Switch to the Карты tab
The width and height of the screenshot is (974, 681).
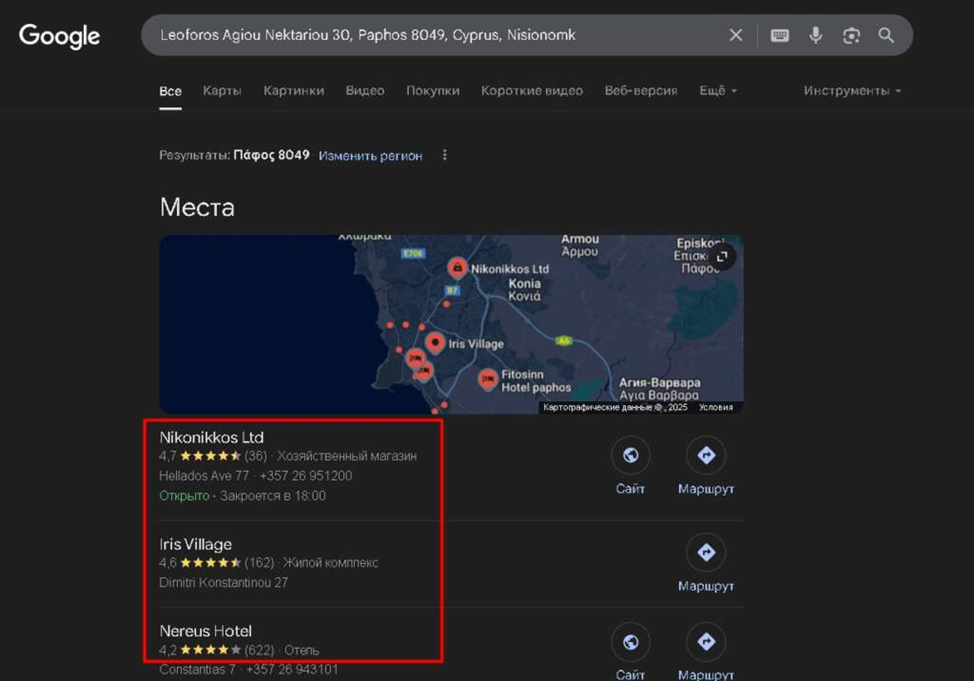click(x=222, y=91)
